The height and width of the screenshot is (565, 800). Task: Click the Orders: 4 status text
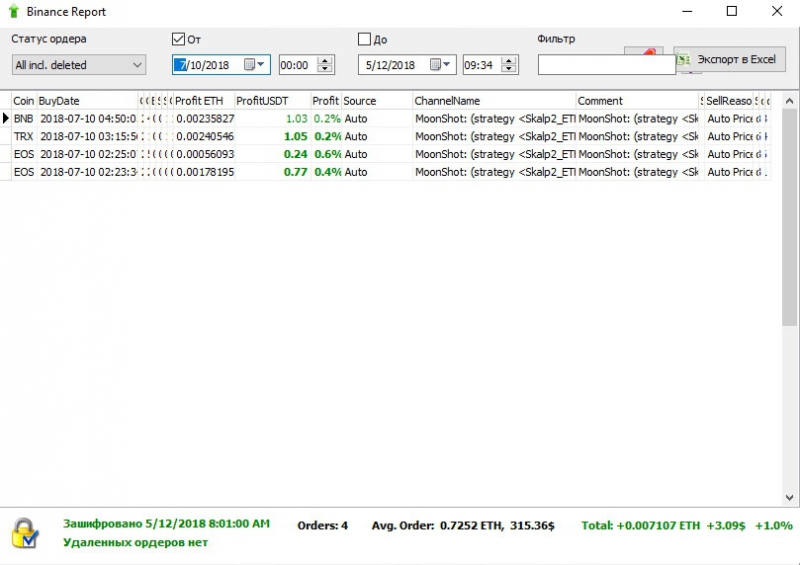click(322, 525)
